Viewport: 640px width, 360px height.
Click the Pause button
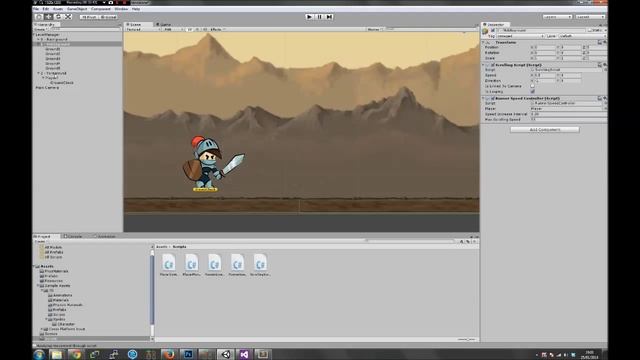tap(319, 17)
